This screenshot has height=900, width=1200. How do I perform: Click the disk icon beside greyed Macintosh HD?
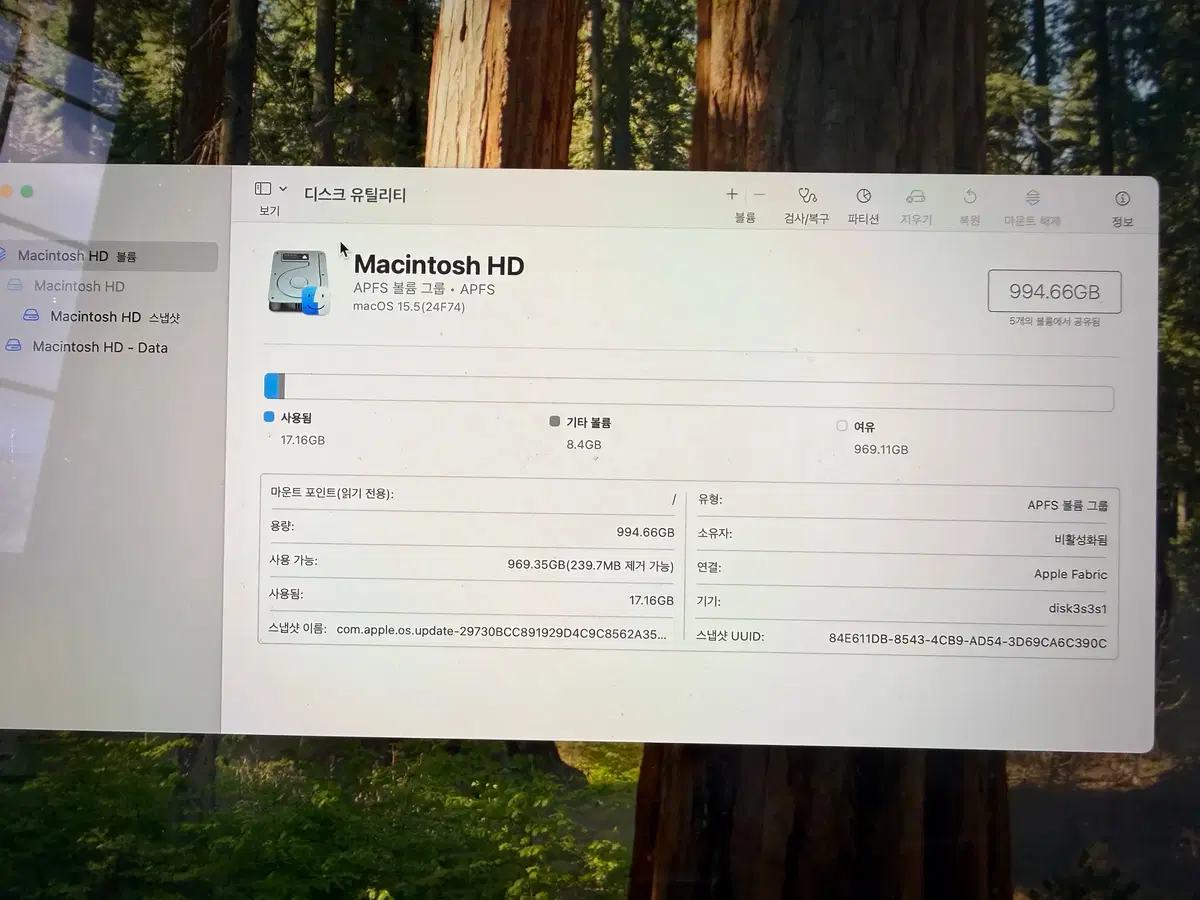click(x=15, y=285)
